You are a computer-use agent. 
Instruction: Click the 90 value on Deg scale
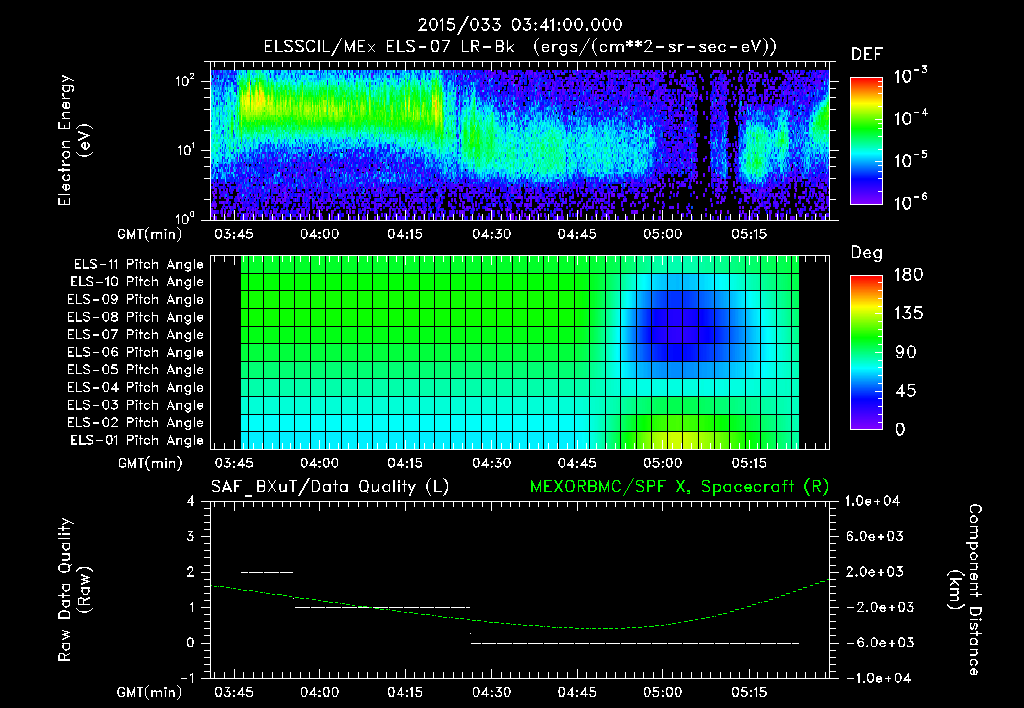(906, 353)
